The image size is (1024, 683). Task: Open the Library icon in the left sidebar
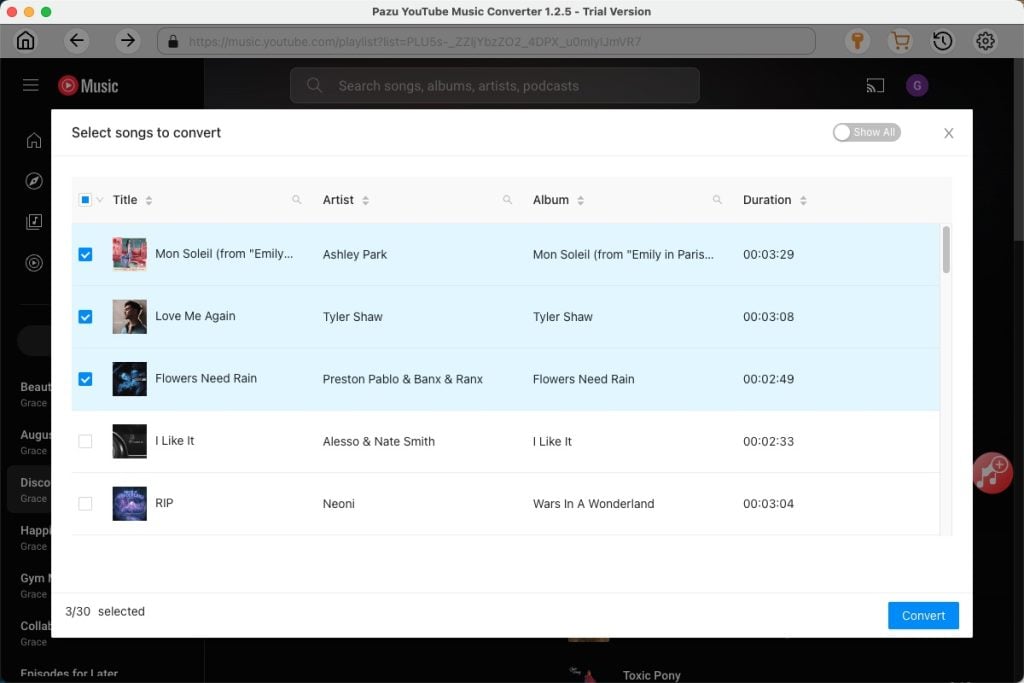coord(33,222)
